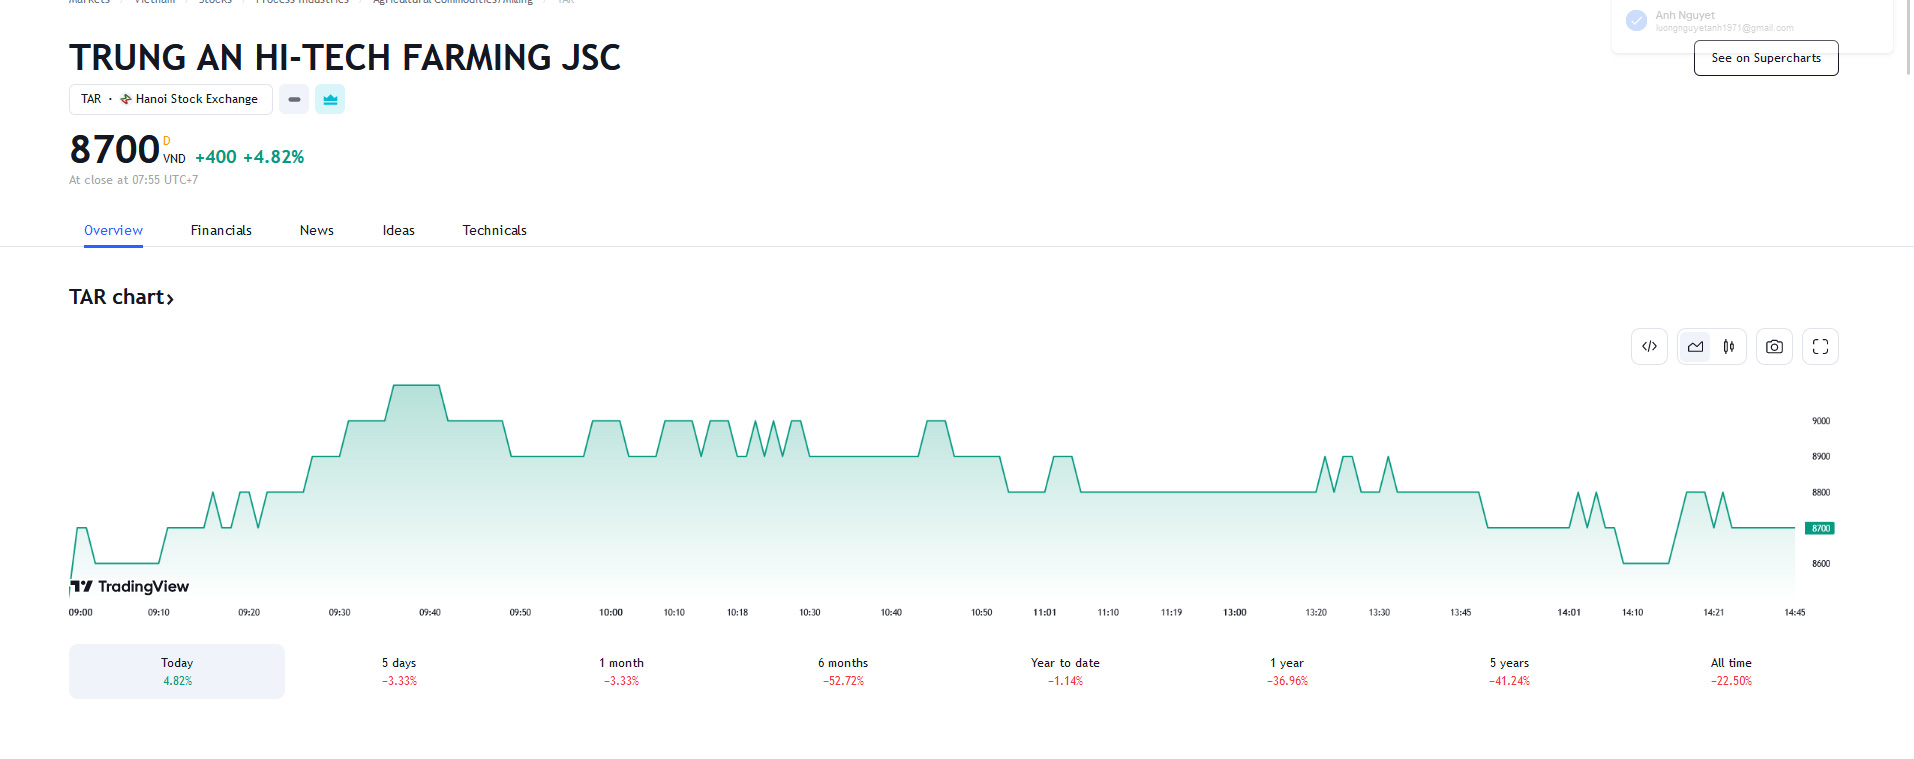This screenshot has width=1914, height=759.
Task: Switch to the area chart style
Action: click(x=1695, y=347)
